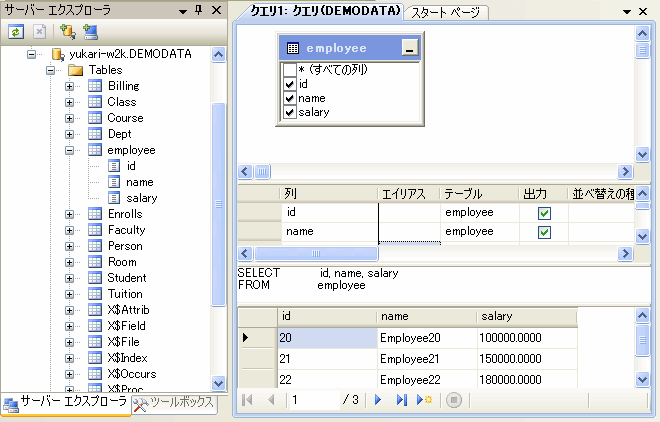The height and width of the screenshot is (422, 660).
Task: Click the Connect to Server icon
Action: (x=90, y=32)
